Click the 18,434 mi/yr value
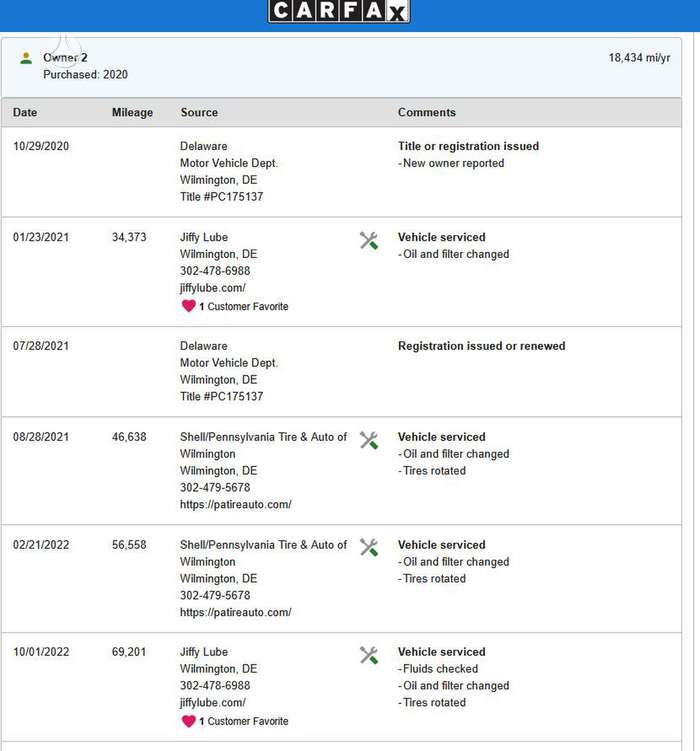Image resolution: width=700 pixels, height=751 pixels. click(639, 58)
